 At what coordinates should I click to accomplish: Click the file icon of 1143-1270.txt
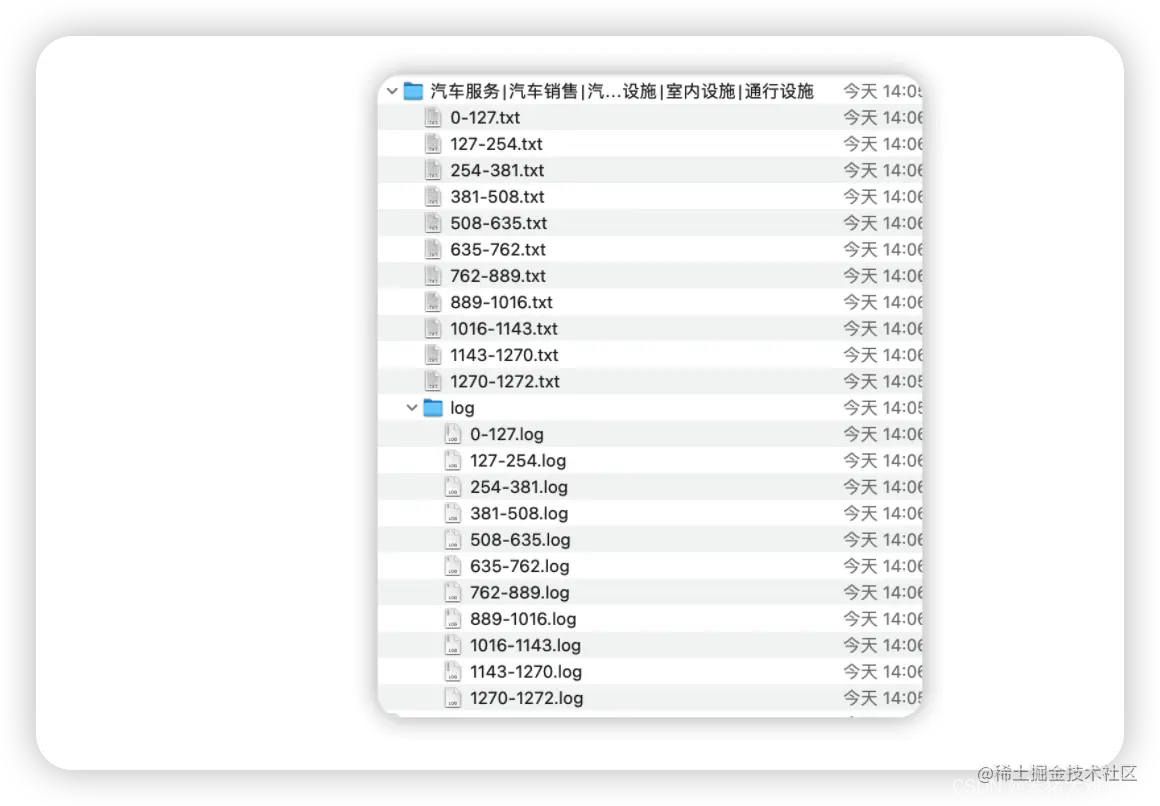tap(434, 355)
